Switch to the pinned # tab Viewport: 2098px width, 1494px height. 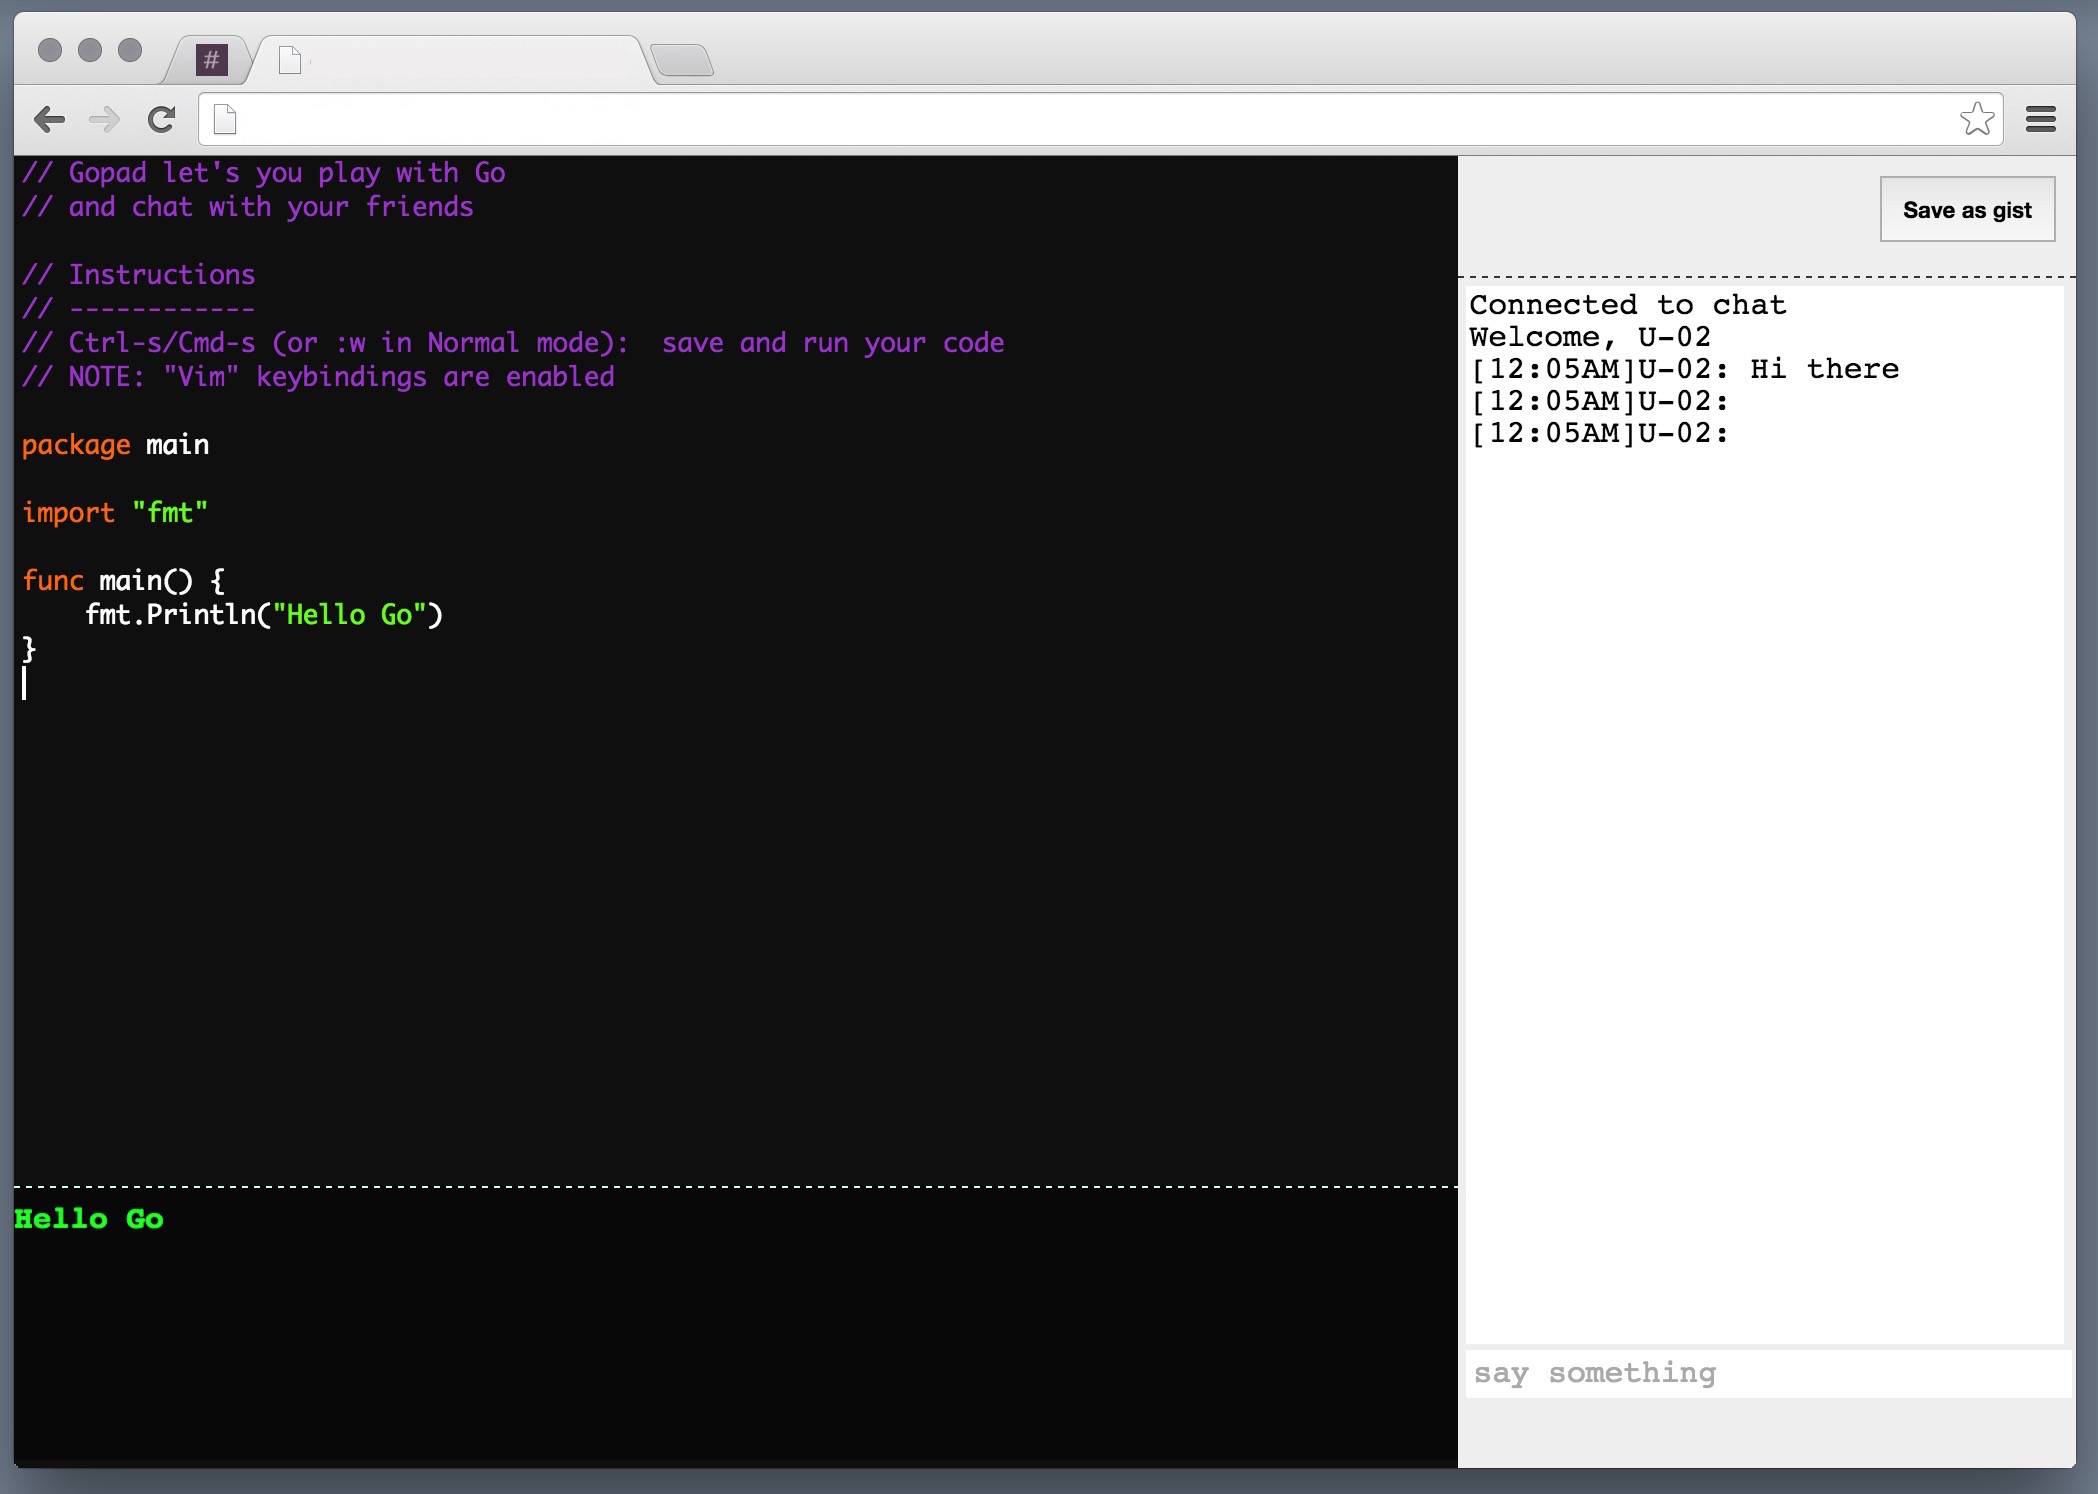[211, 60]
